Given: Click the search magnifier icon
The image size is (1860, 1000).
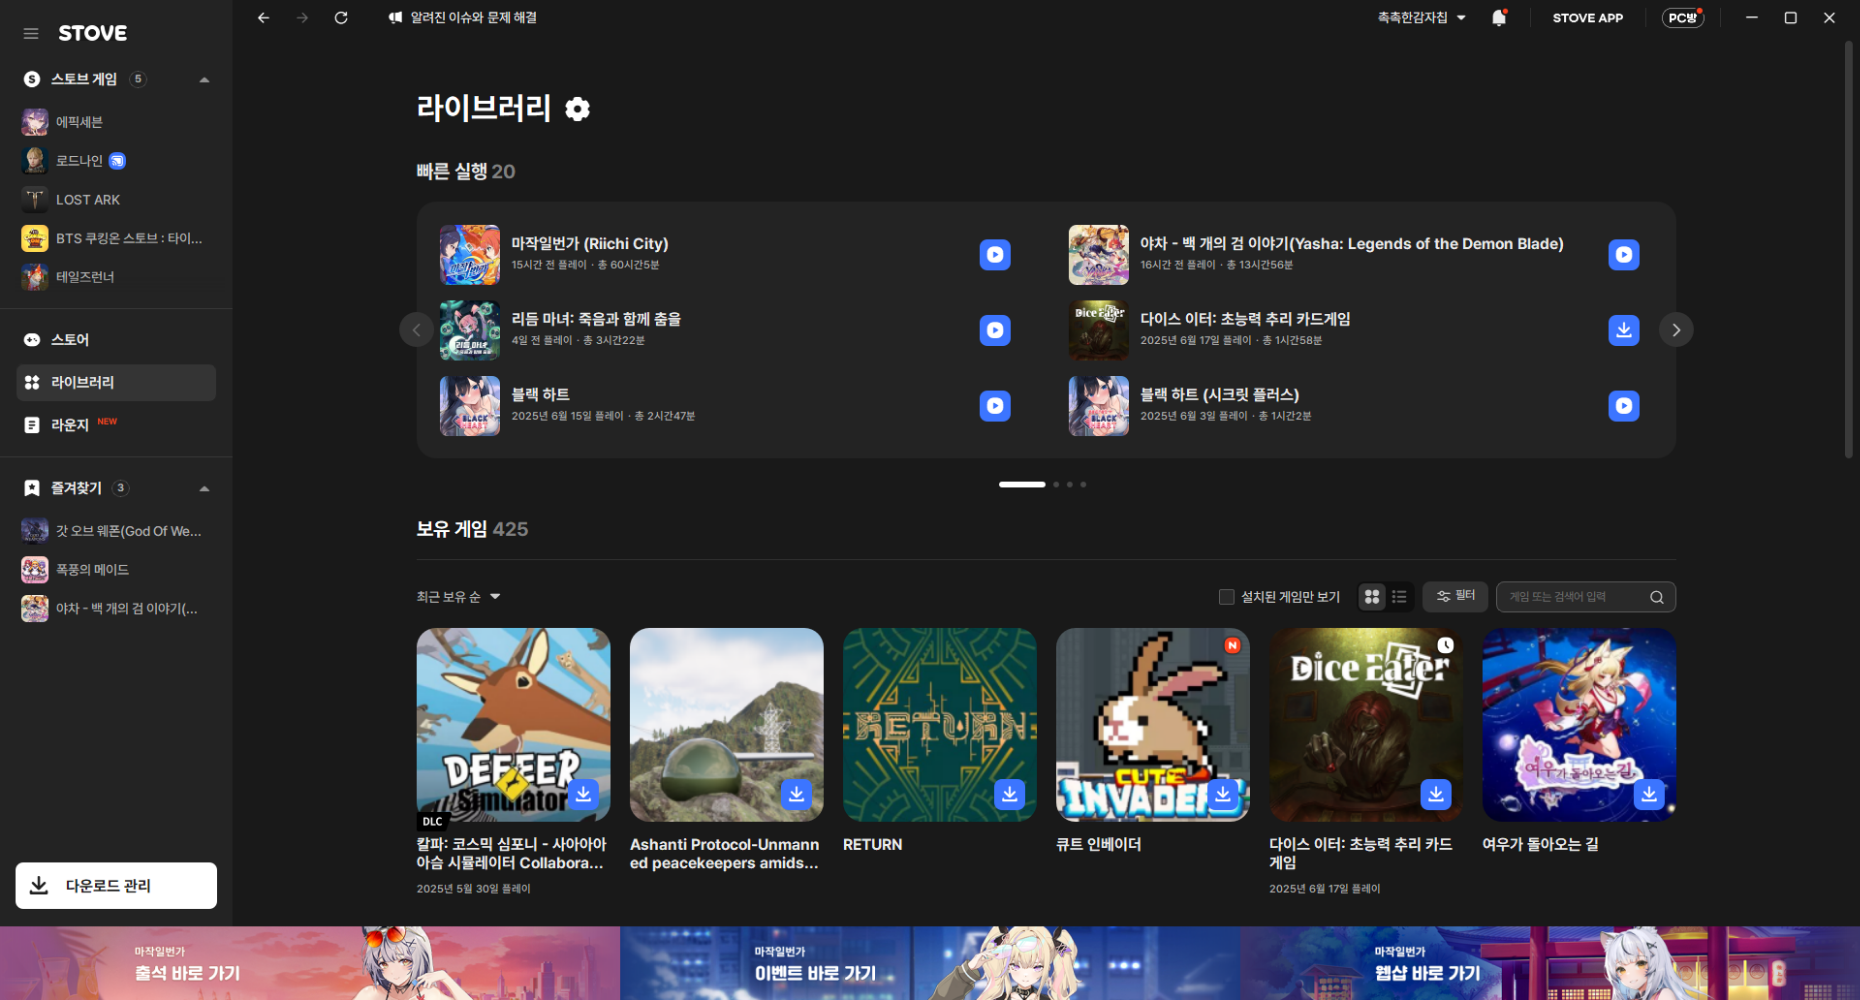Looking at the screenshot, I should [x=1656, y=597].
